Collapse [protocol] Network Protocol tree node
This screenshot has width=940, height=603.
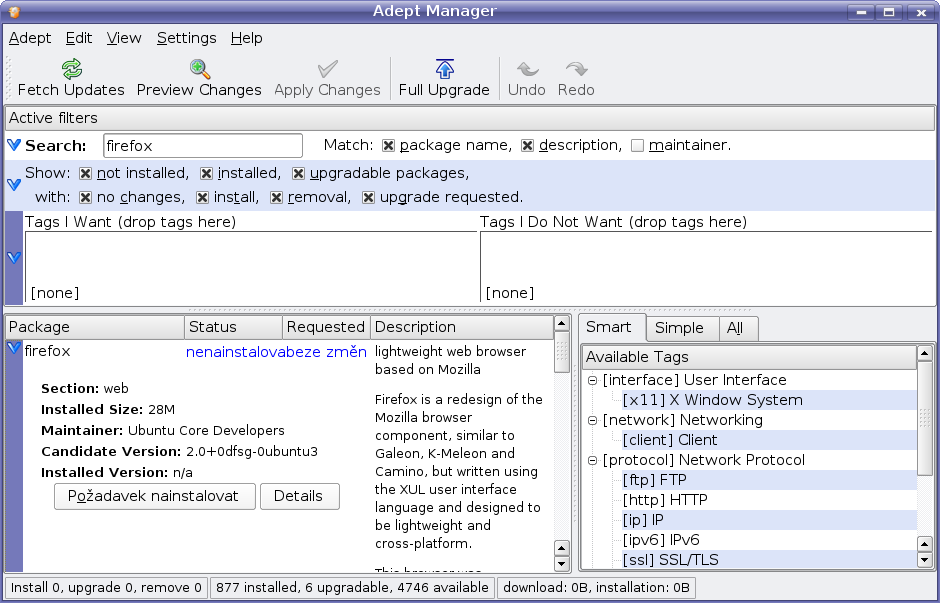coord(592,460)
